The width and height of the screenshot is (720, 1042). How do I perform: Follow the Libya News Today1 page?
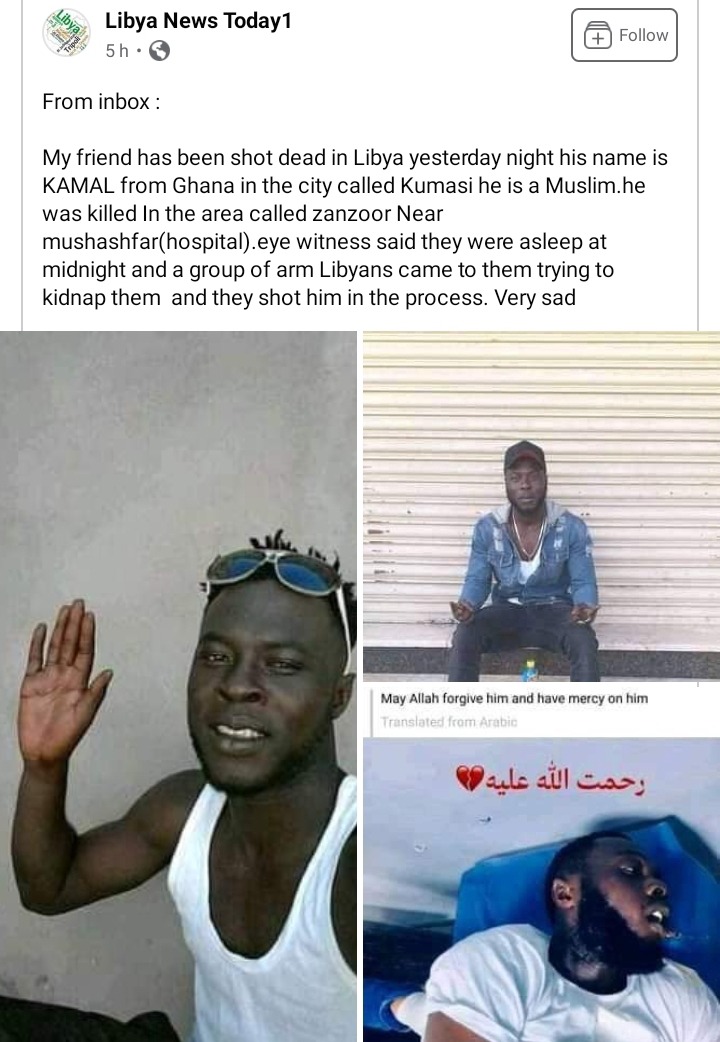point(624,35)
